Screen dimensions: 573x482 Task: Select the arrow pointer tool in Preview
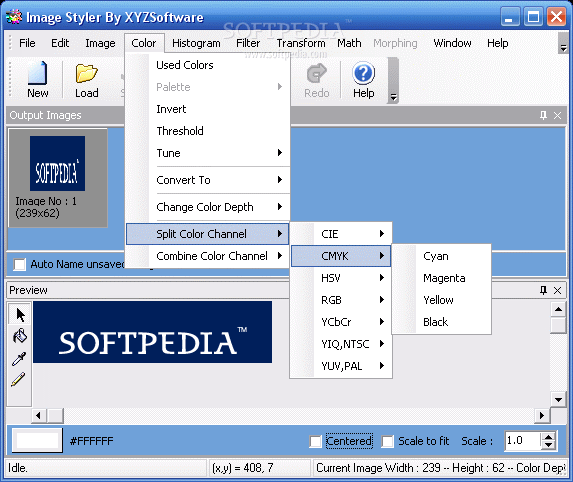pos(20,315)
